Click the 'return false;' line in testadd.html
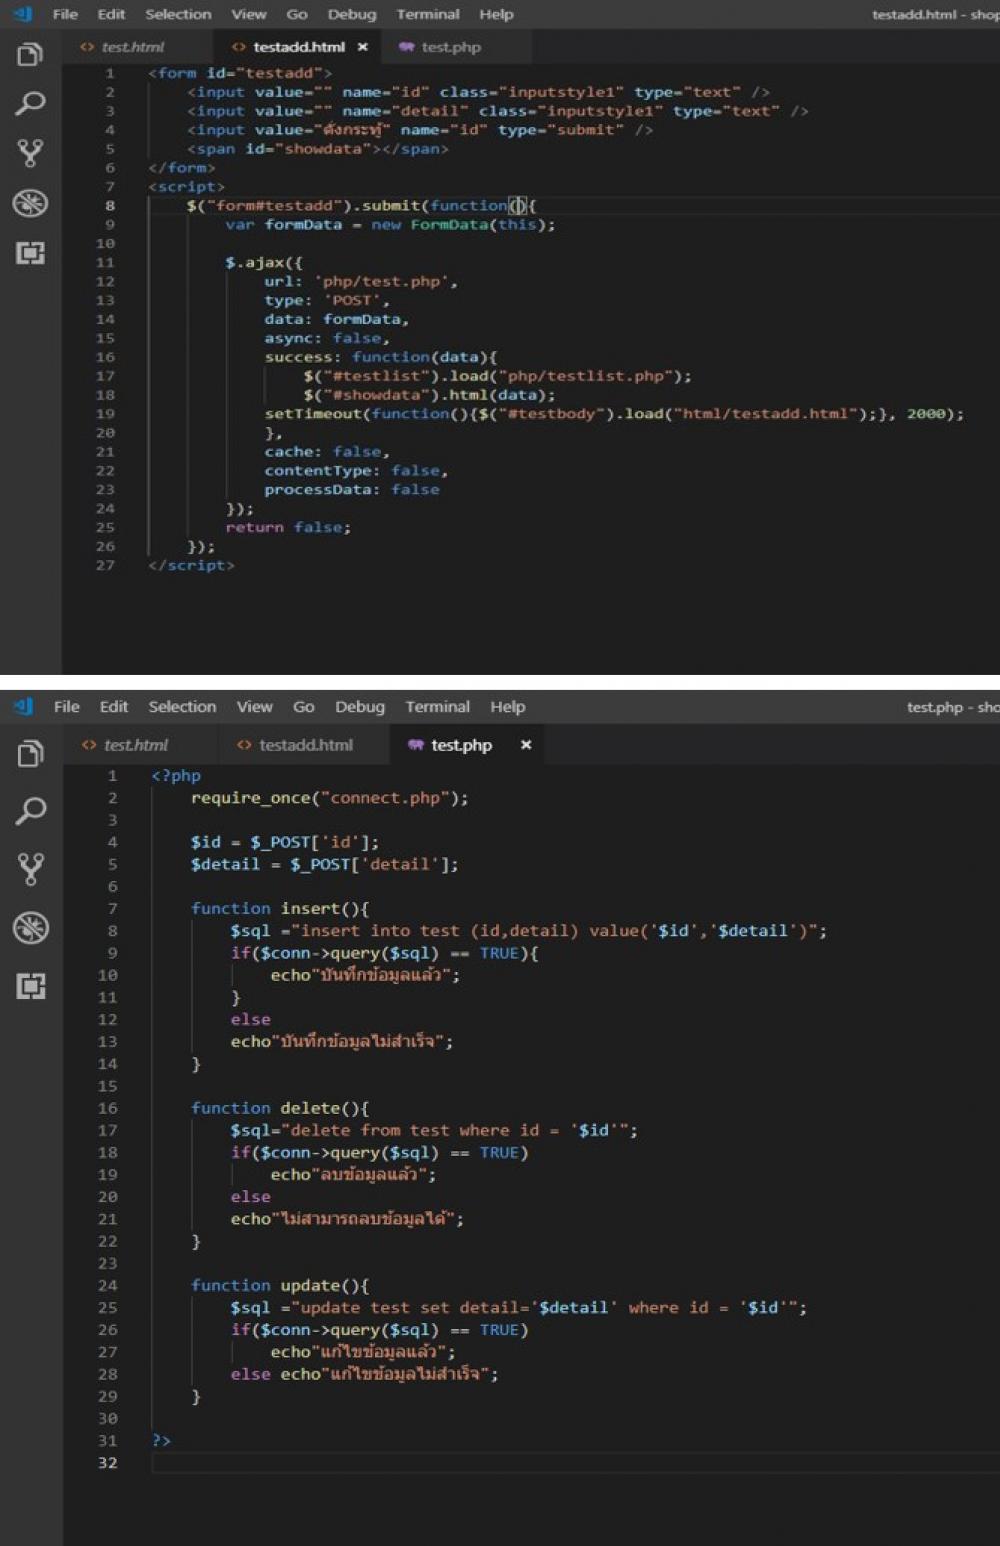The image size is (1000, 1546). coord(288,527)
